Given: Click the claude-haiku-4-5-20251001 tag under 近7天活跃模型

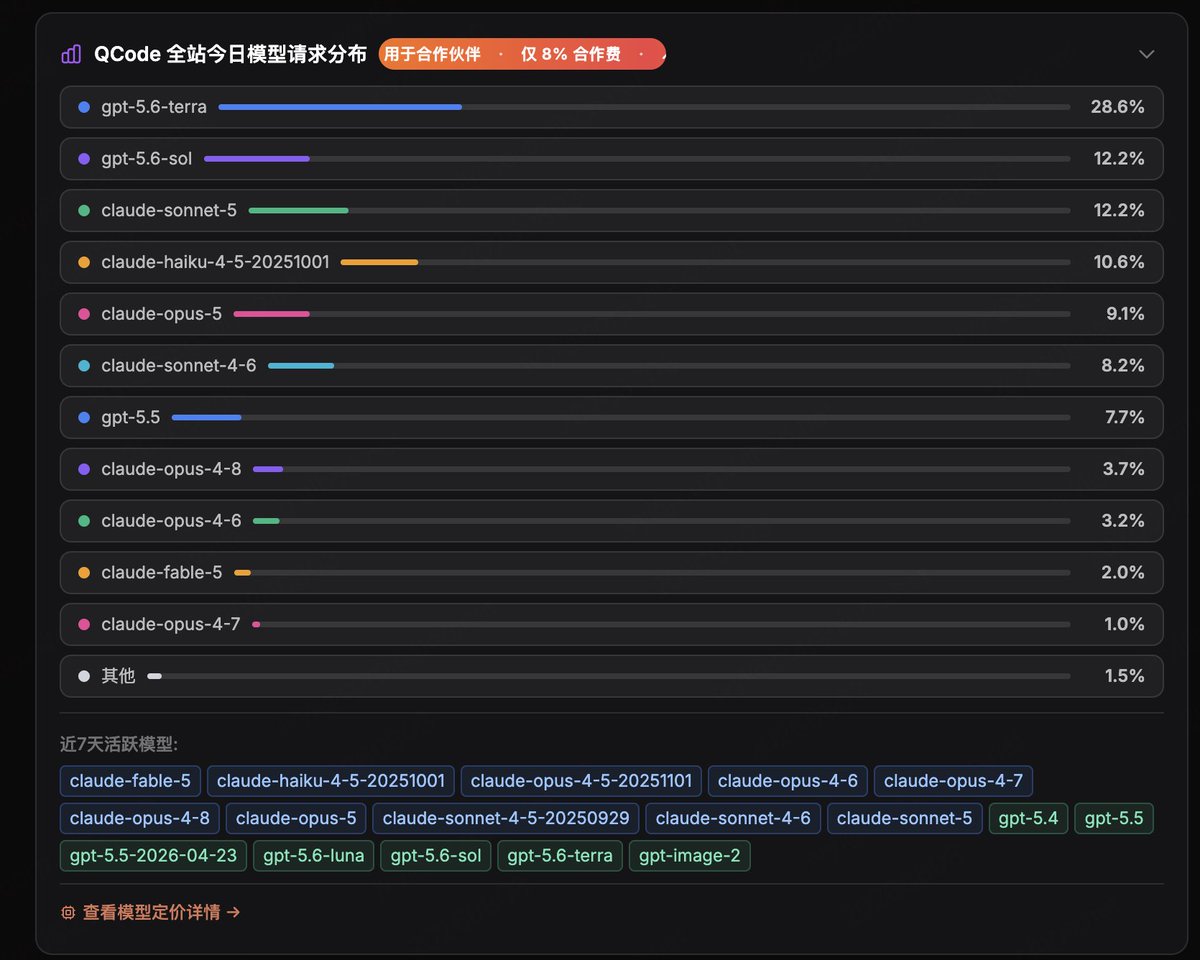Looking at the screenshot, I should tap(332, 780).
